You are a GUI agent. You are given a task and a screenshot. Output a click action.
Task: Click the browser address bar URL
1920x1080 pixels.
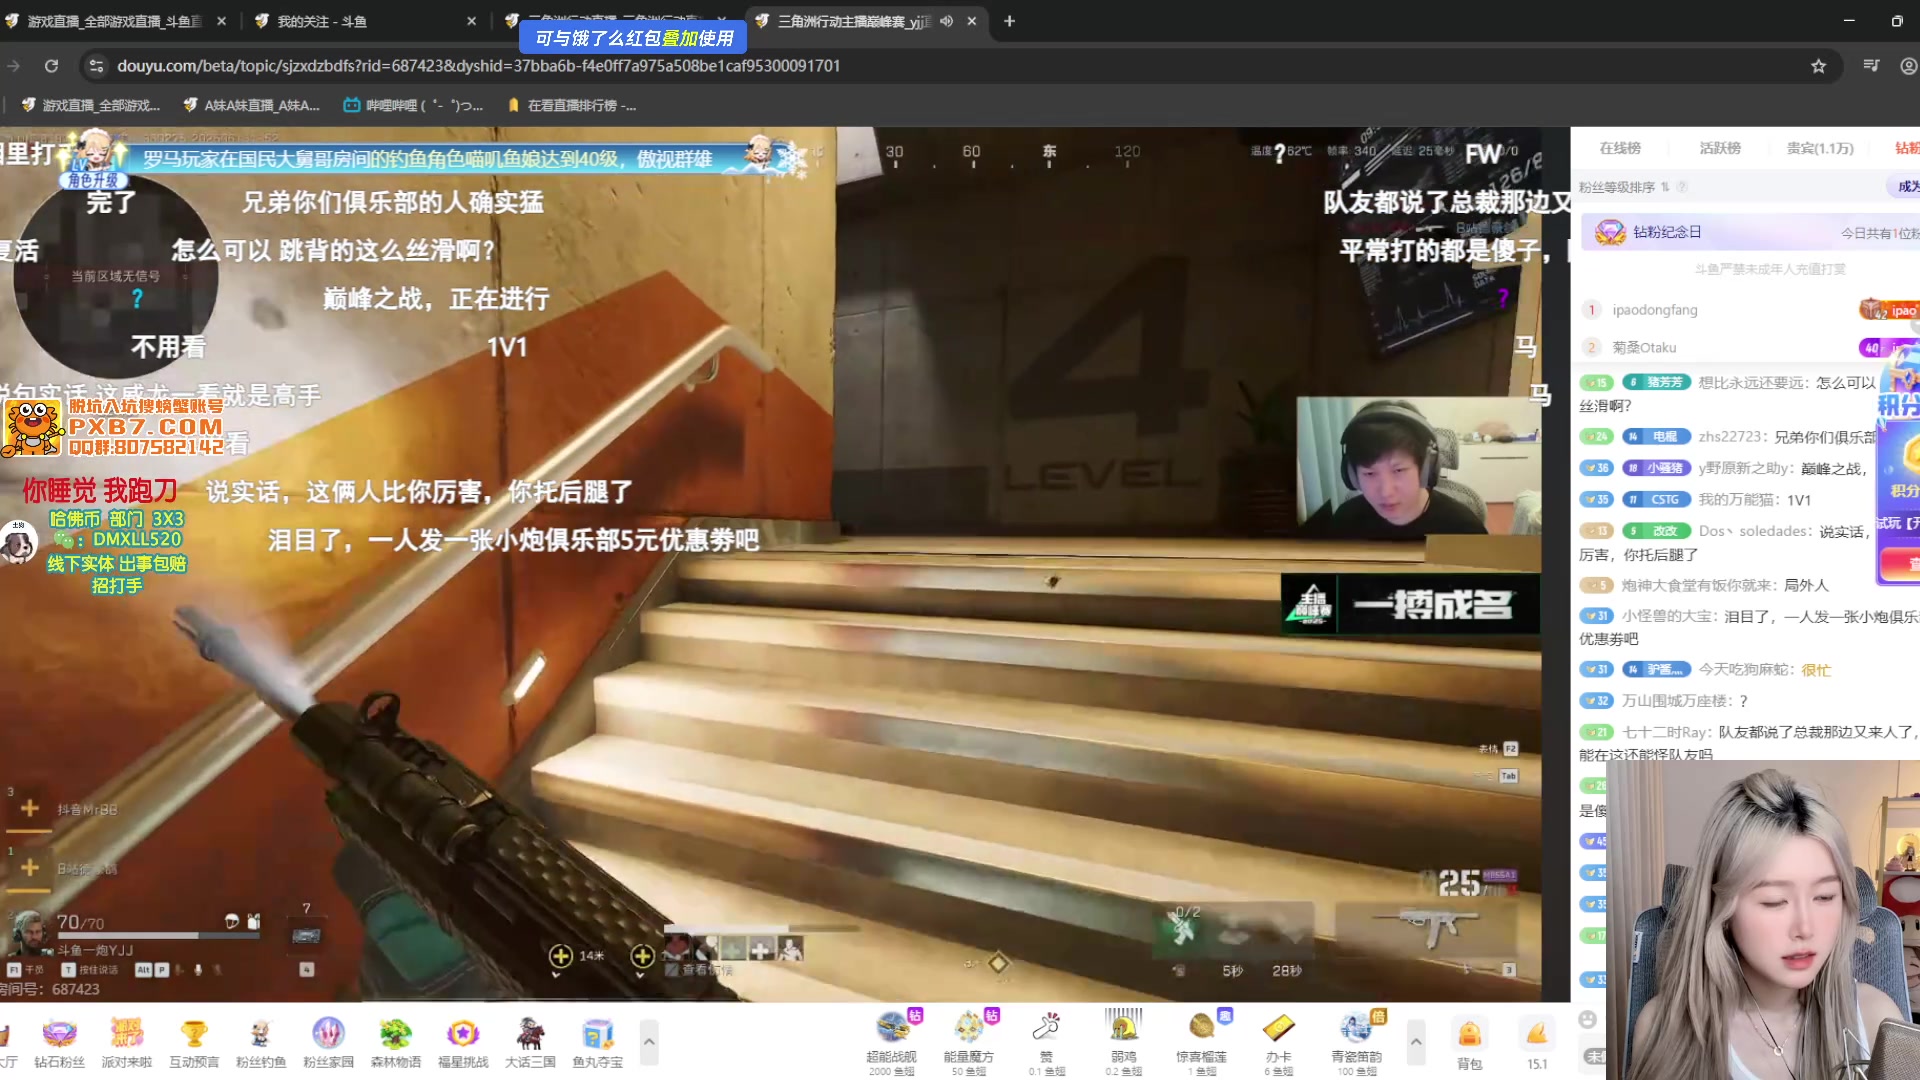[x=478, y=66]
